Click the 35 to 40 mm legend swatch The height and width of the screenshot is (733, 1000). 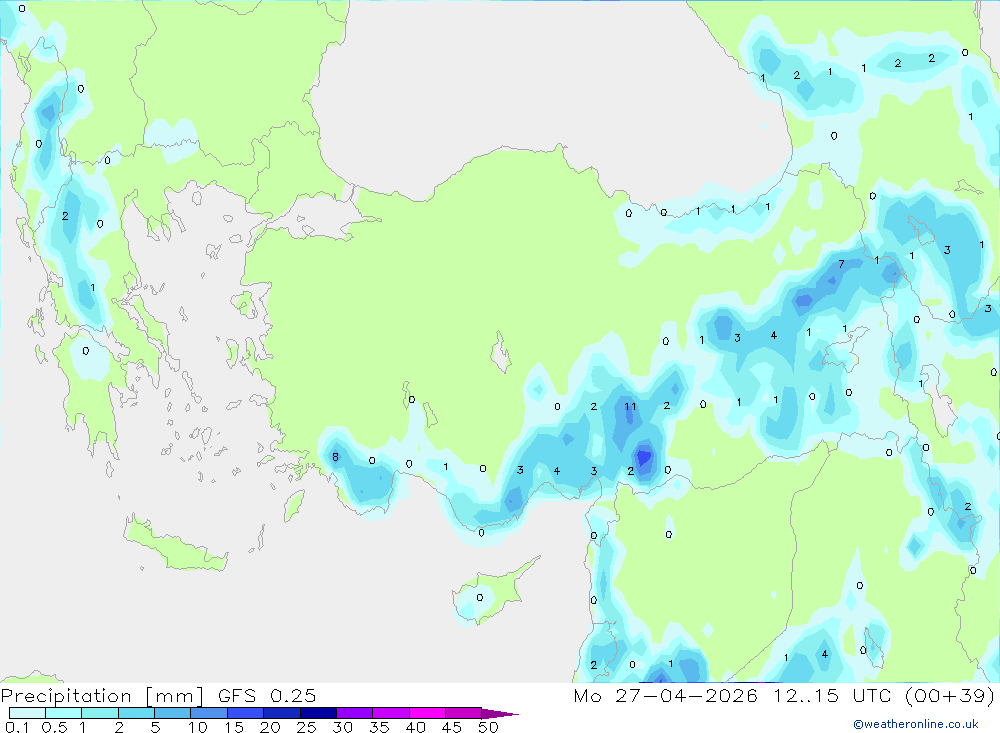[390, 713]
